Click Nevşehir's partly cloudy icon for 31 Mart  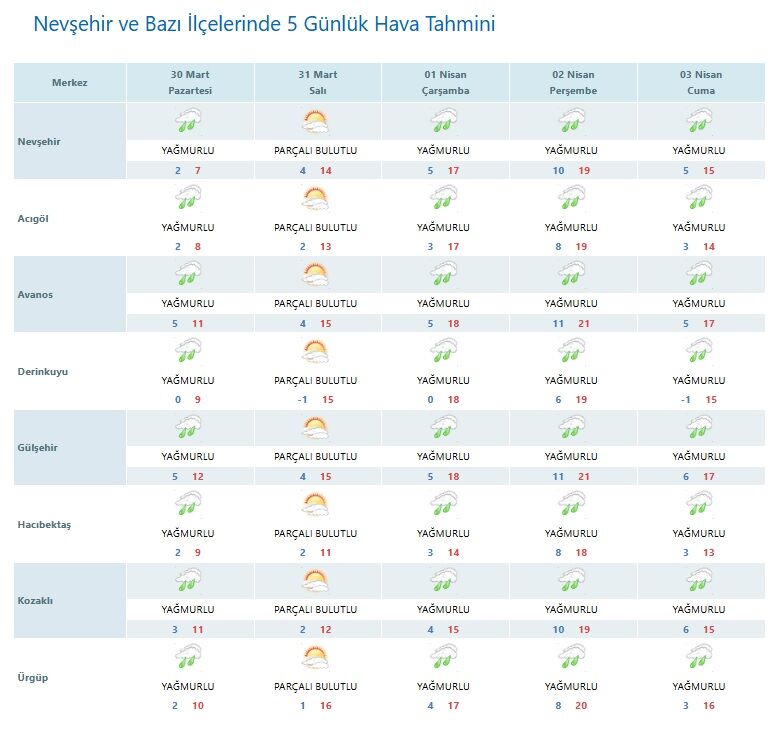point(315,122)
